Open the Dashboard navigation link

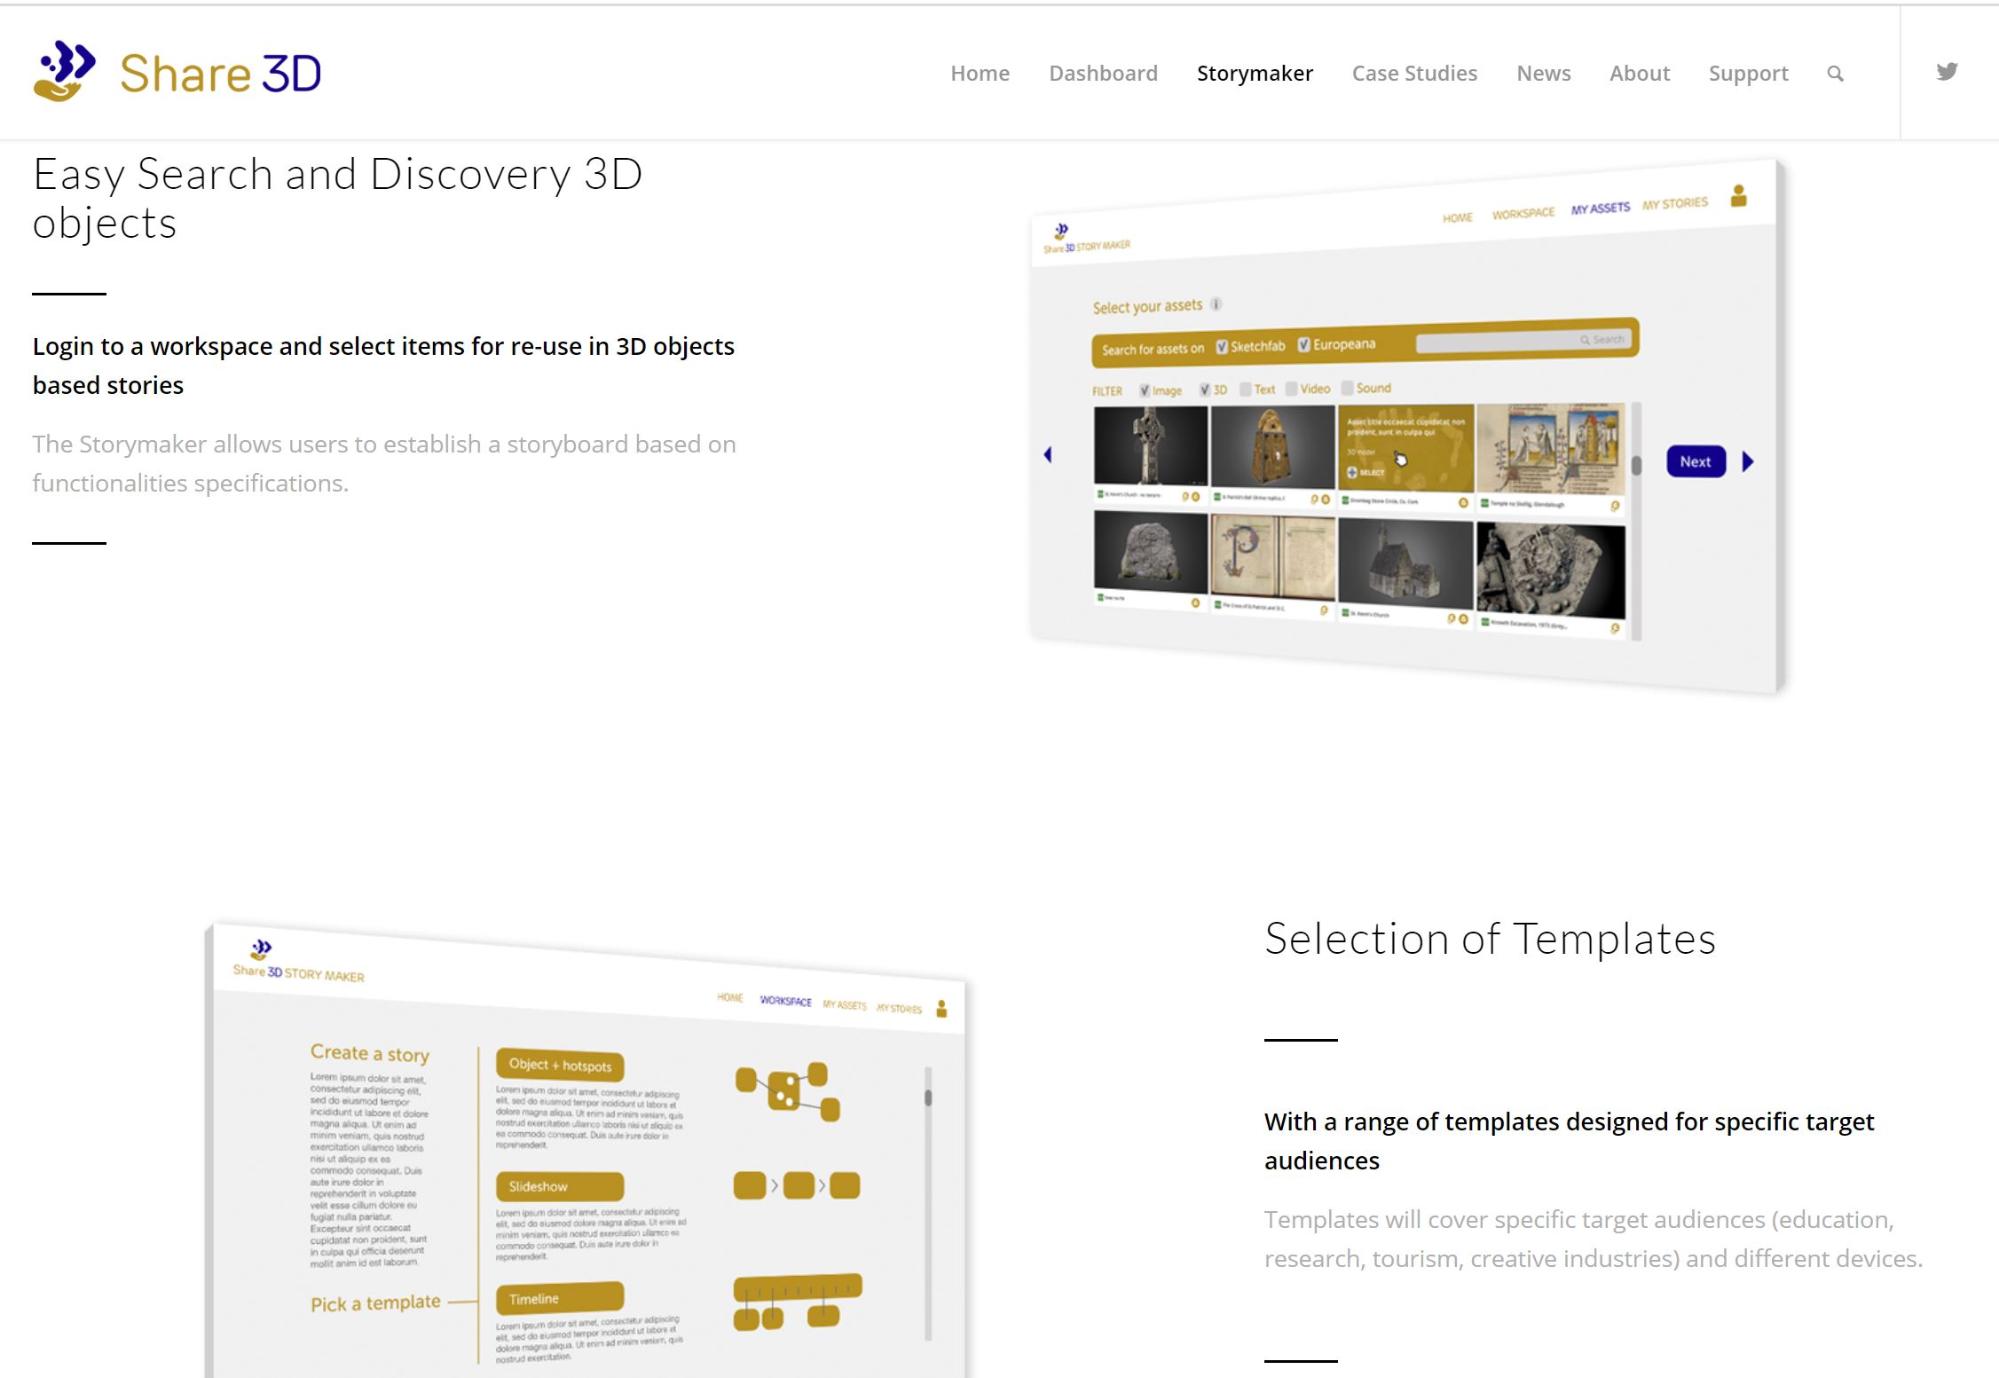coord(1103,73)
